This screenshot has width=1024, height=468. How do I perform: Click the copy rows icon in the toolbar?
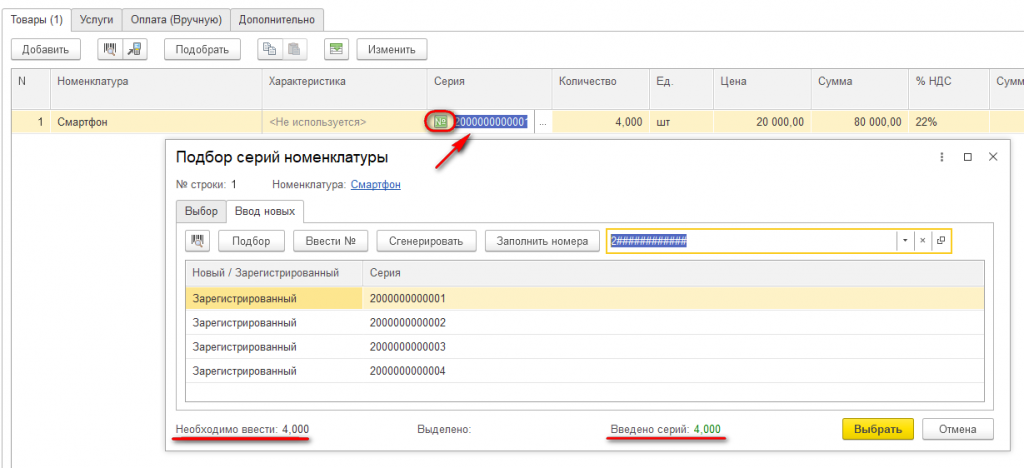270,49
